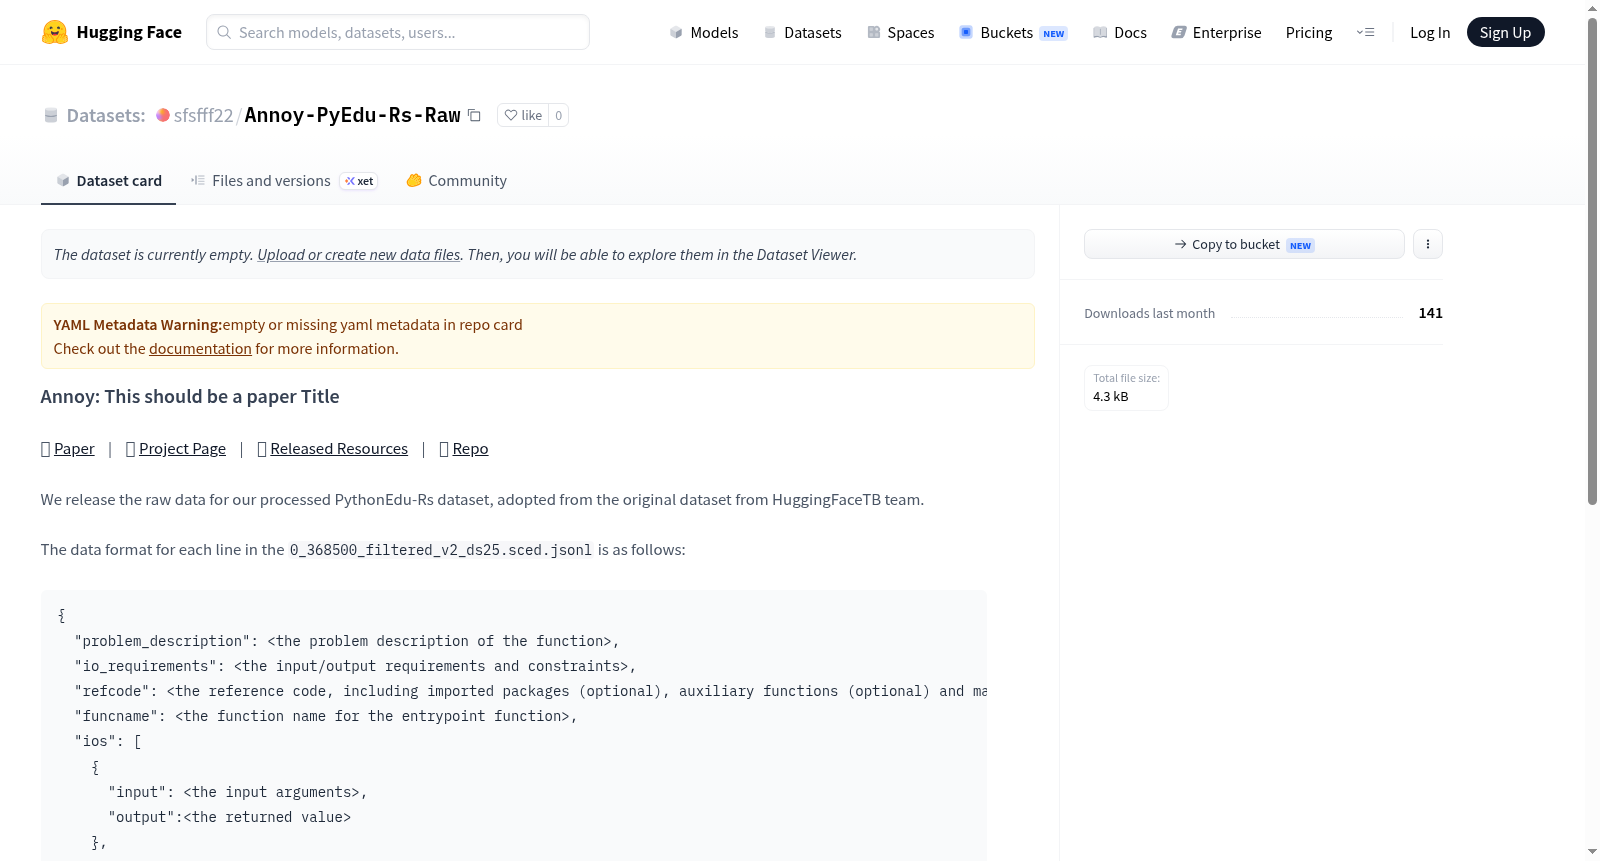Click the 0_368500_filtered_v2_ds25.sced.jsonl filename
1600x861 pixels.
(x=441, y=550)
